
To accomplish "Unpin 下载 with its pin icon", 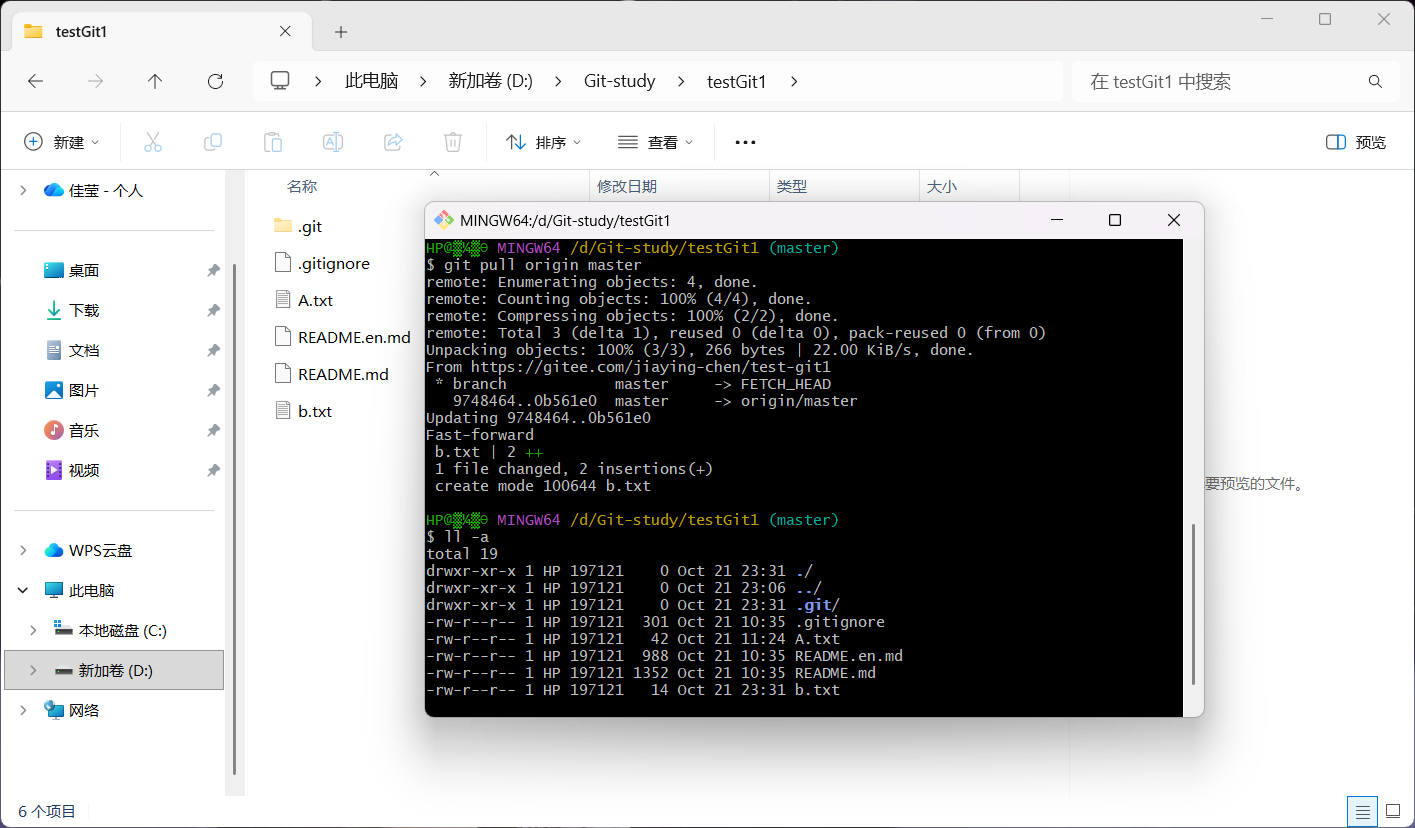I will pyautogui.click(x=213, y=310).
